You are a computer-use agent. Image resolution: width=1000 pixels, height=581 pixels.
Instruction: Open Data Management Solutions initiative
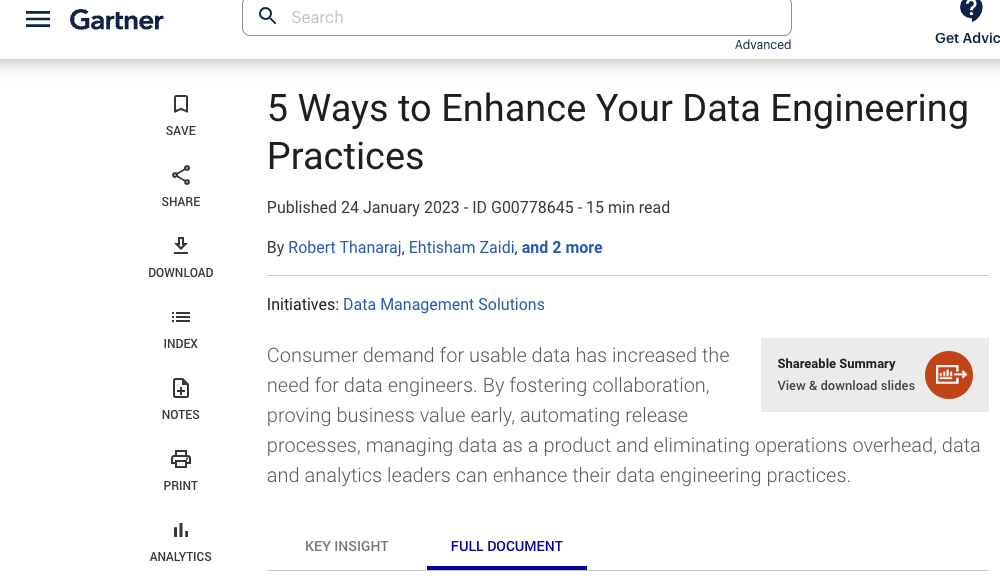443,304
